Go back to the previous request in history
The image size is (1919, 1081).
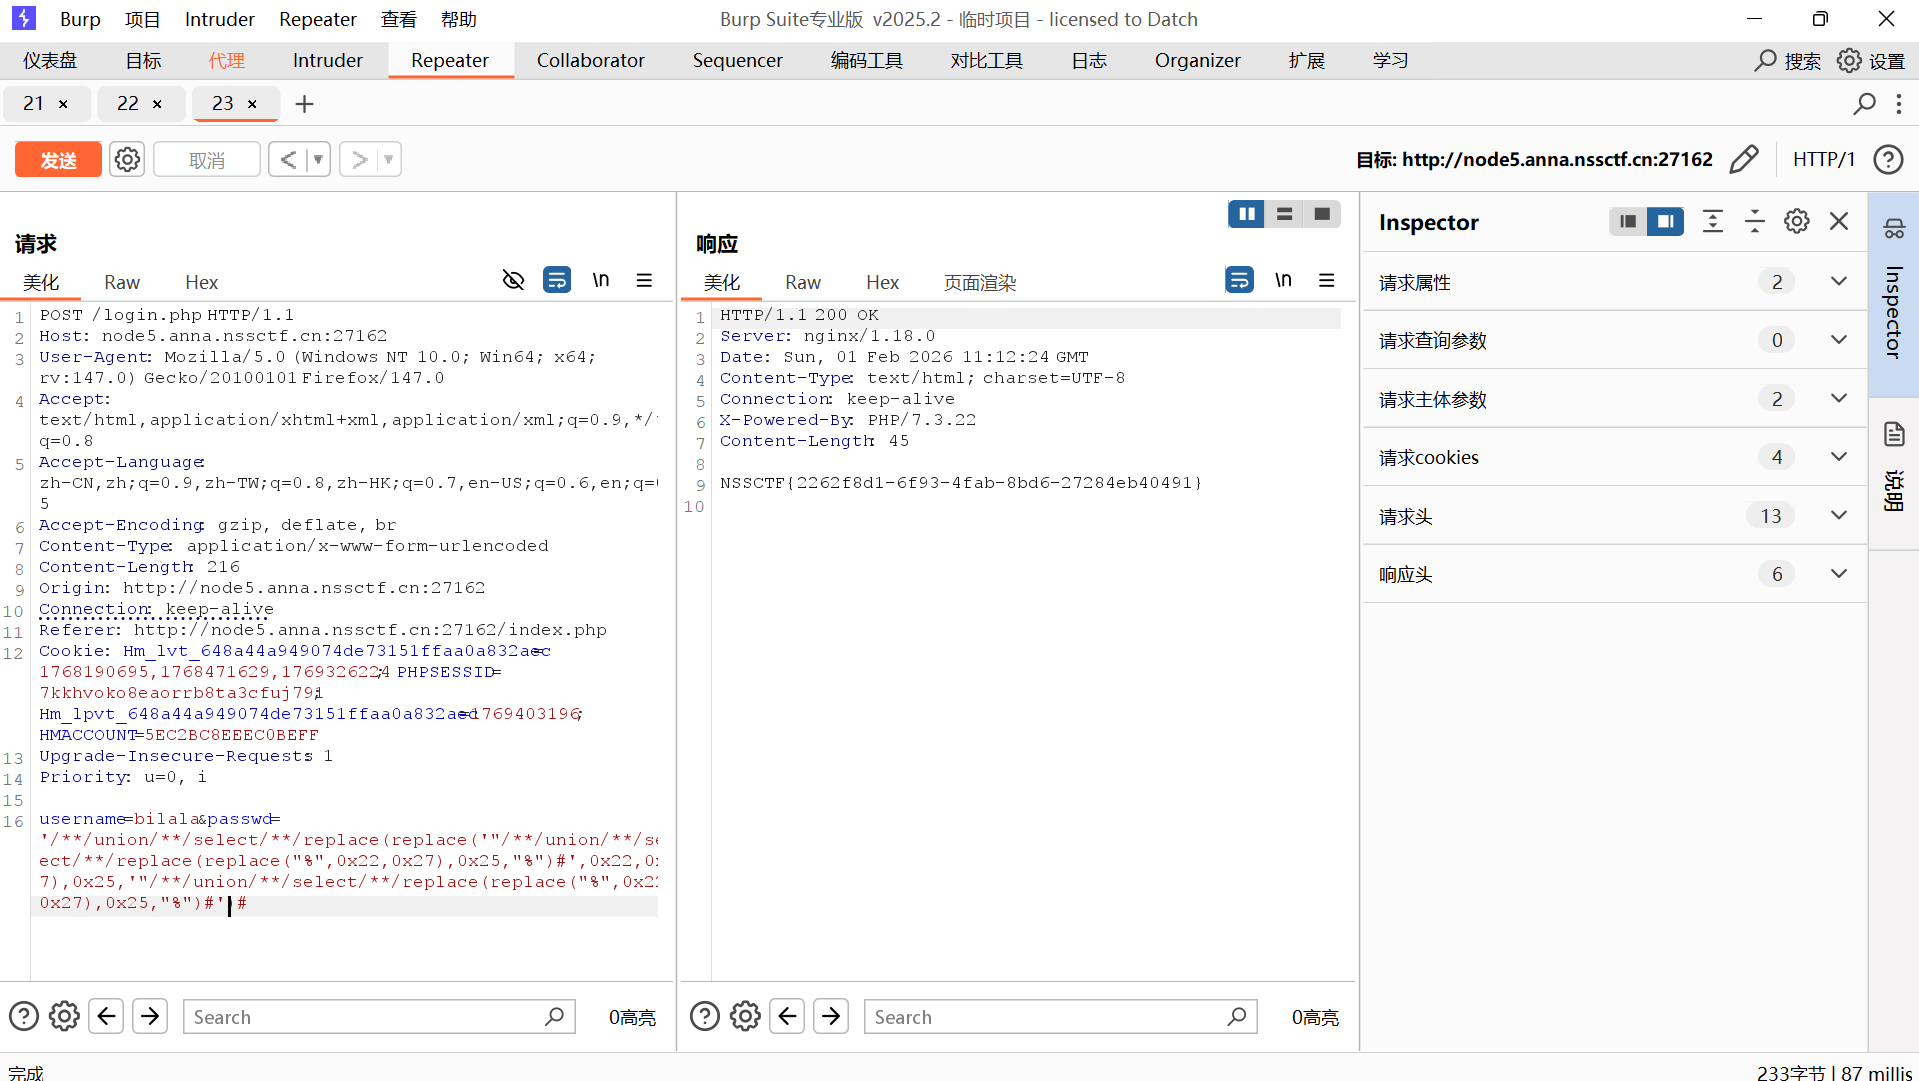pos(287,160)
